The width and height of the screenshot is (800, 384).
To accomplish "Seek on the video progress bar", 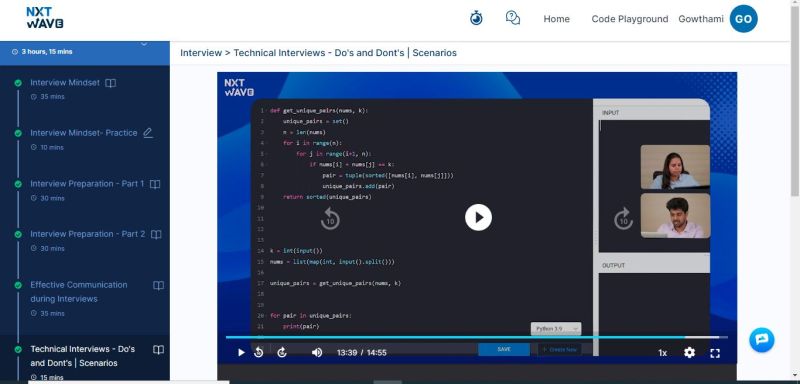I will (x=477, y=337).
